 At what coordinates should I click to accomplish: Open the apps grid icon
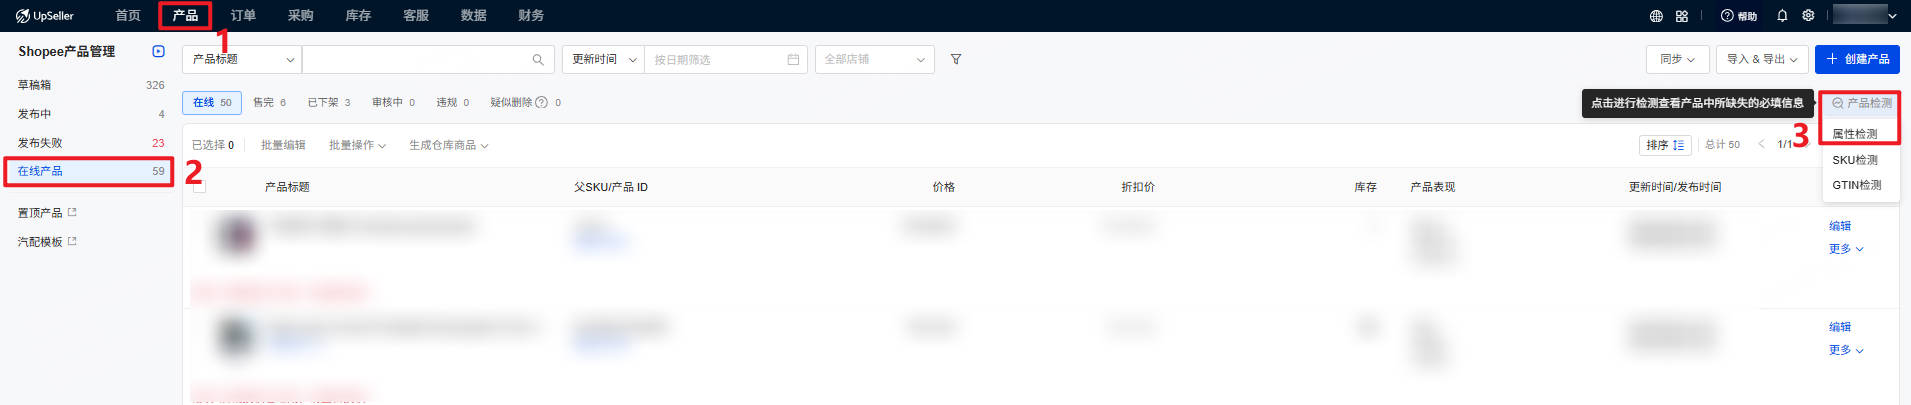coord(1682,16)
